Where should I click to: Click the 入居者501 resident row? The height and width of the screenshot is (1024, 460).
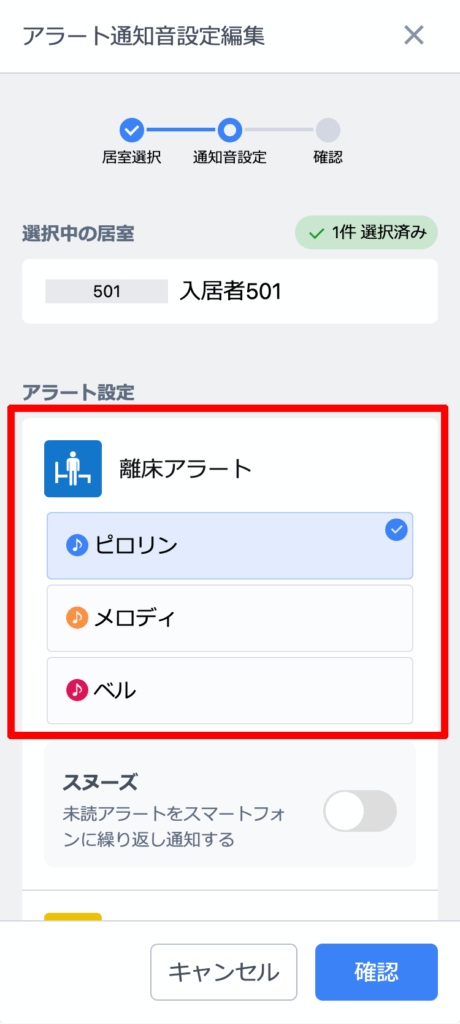(230, 291)
